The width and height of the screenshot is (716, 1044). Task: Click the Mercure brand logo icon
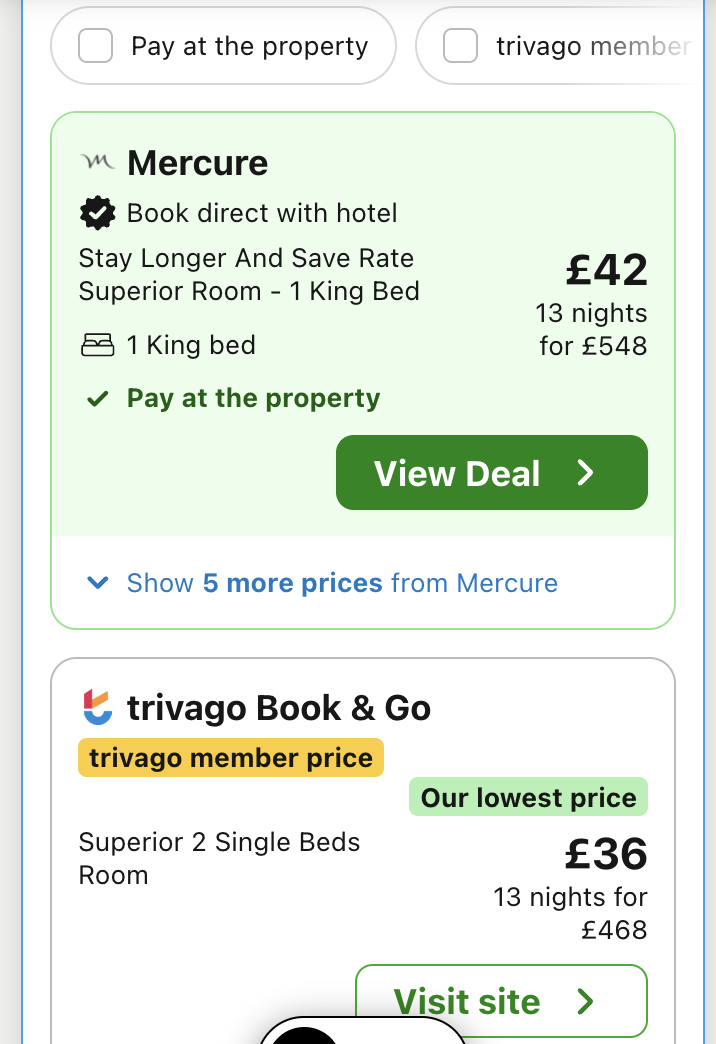point(96,163)
